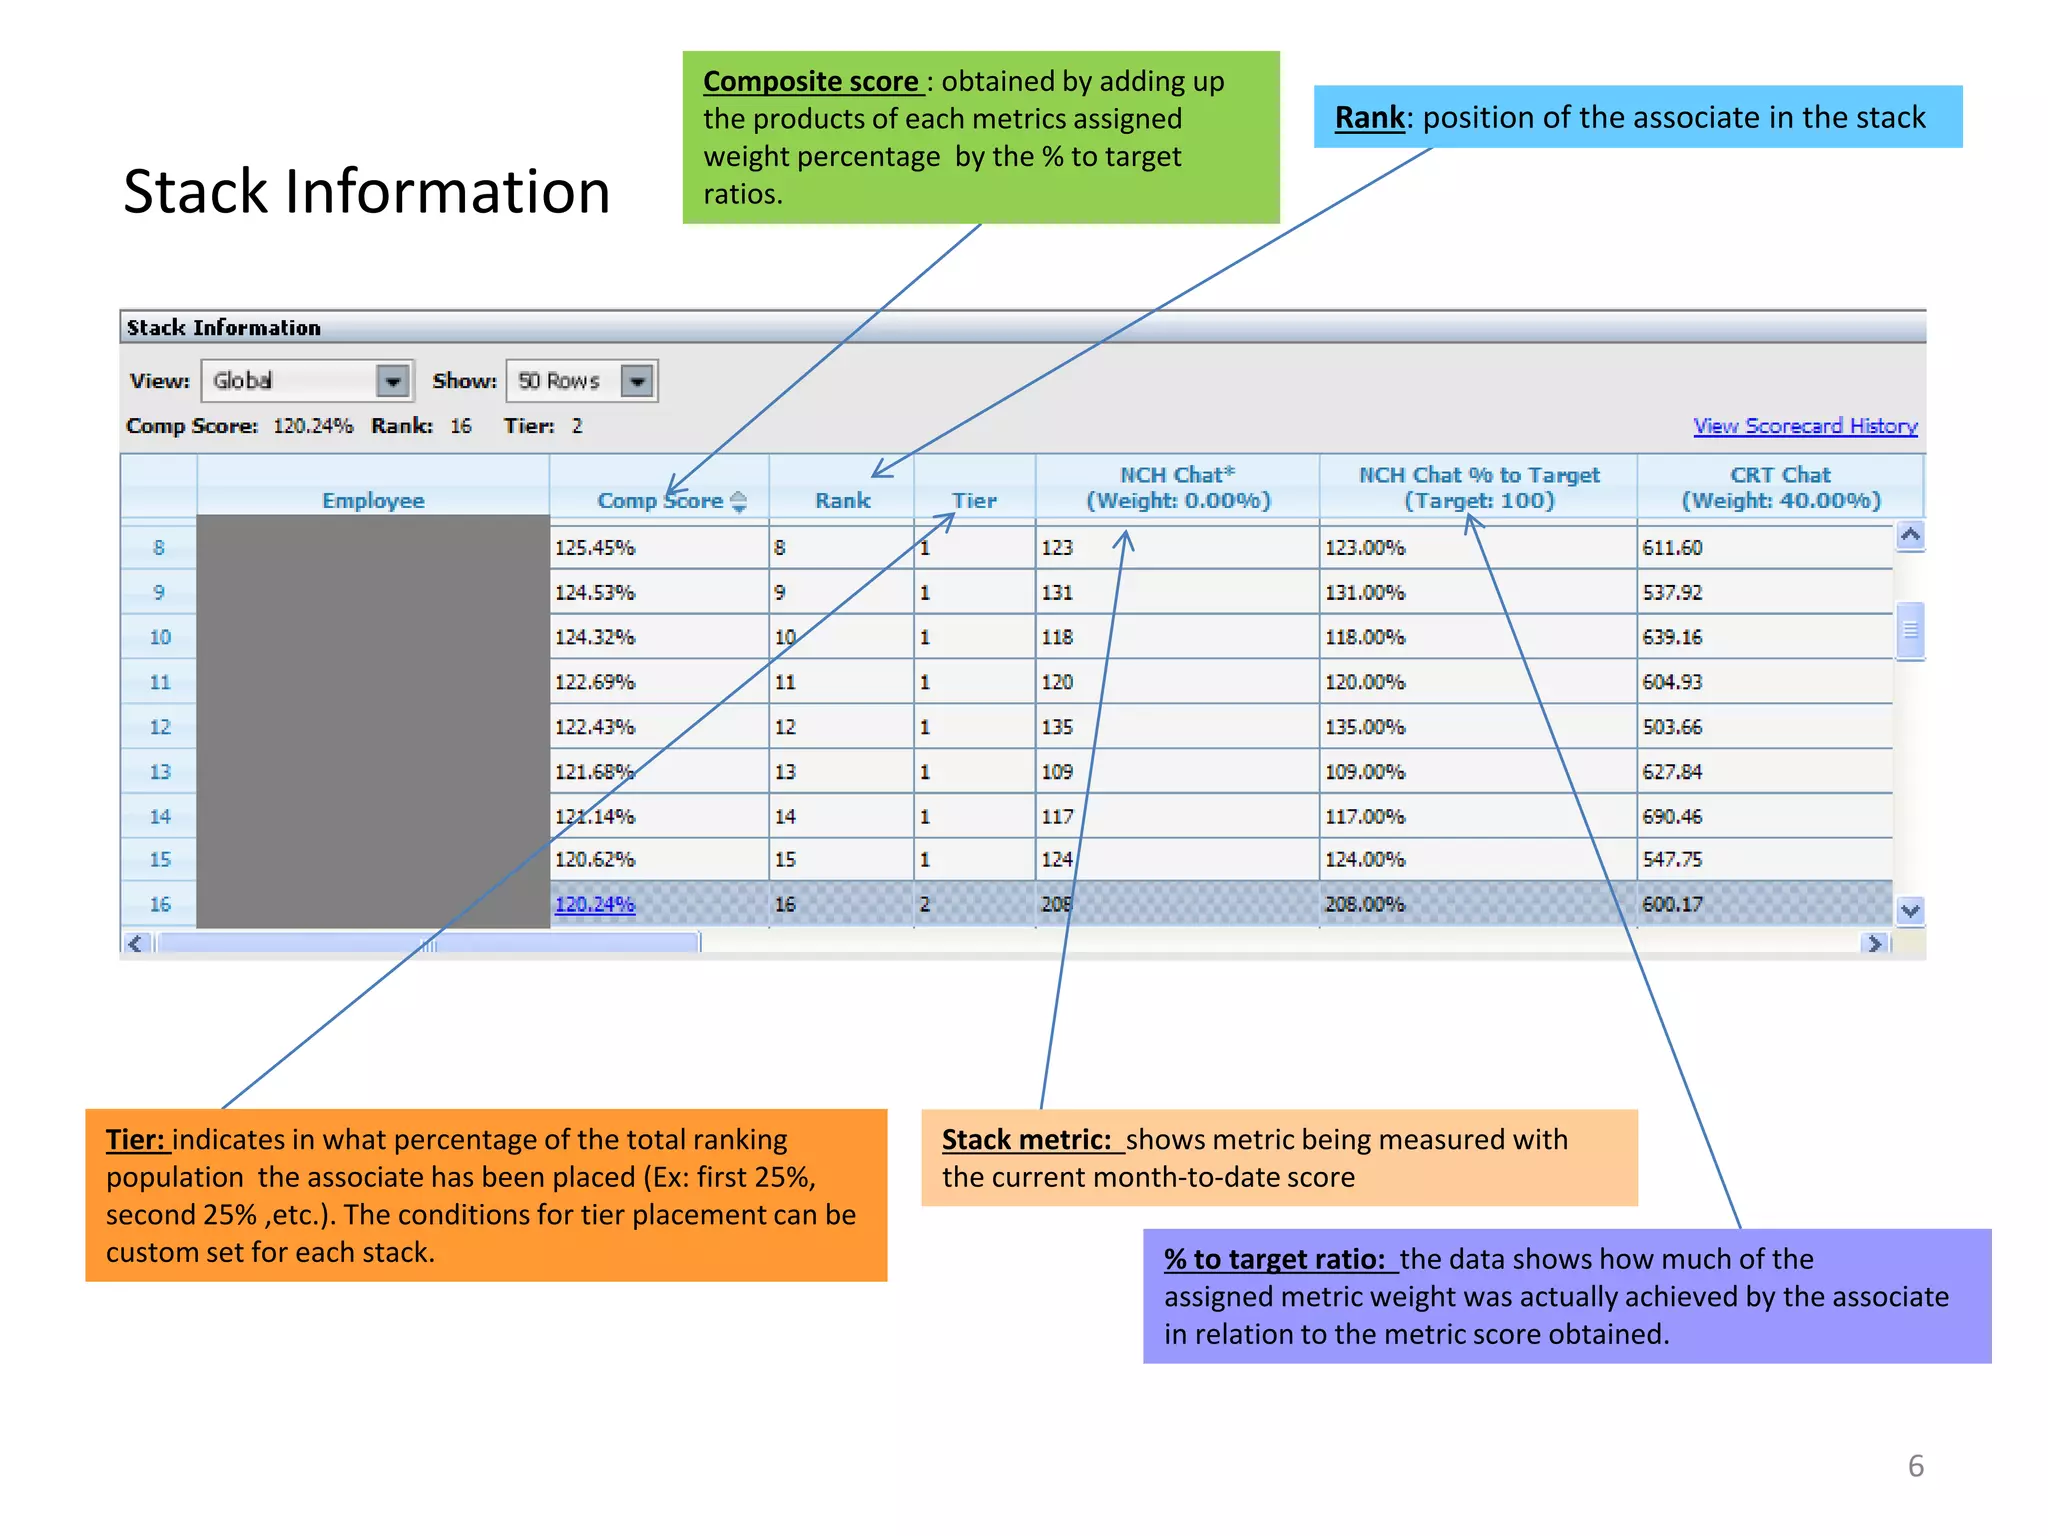This screenshot has width=2048, height=1536.
Task: Click the 125.45% comp score cell
Action: [x=595, y=547]
